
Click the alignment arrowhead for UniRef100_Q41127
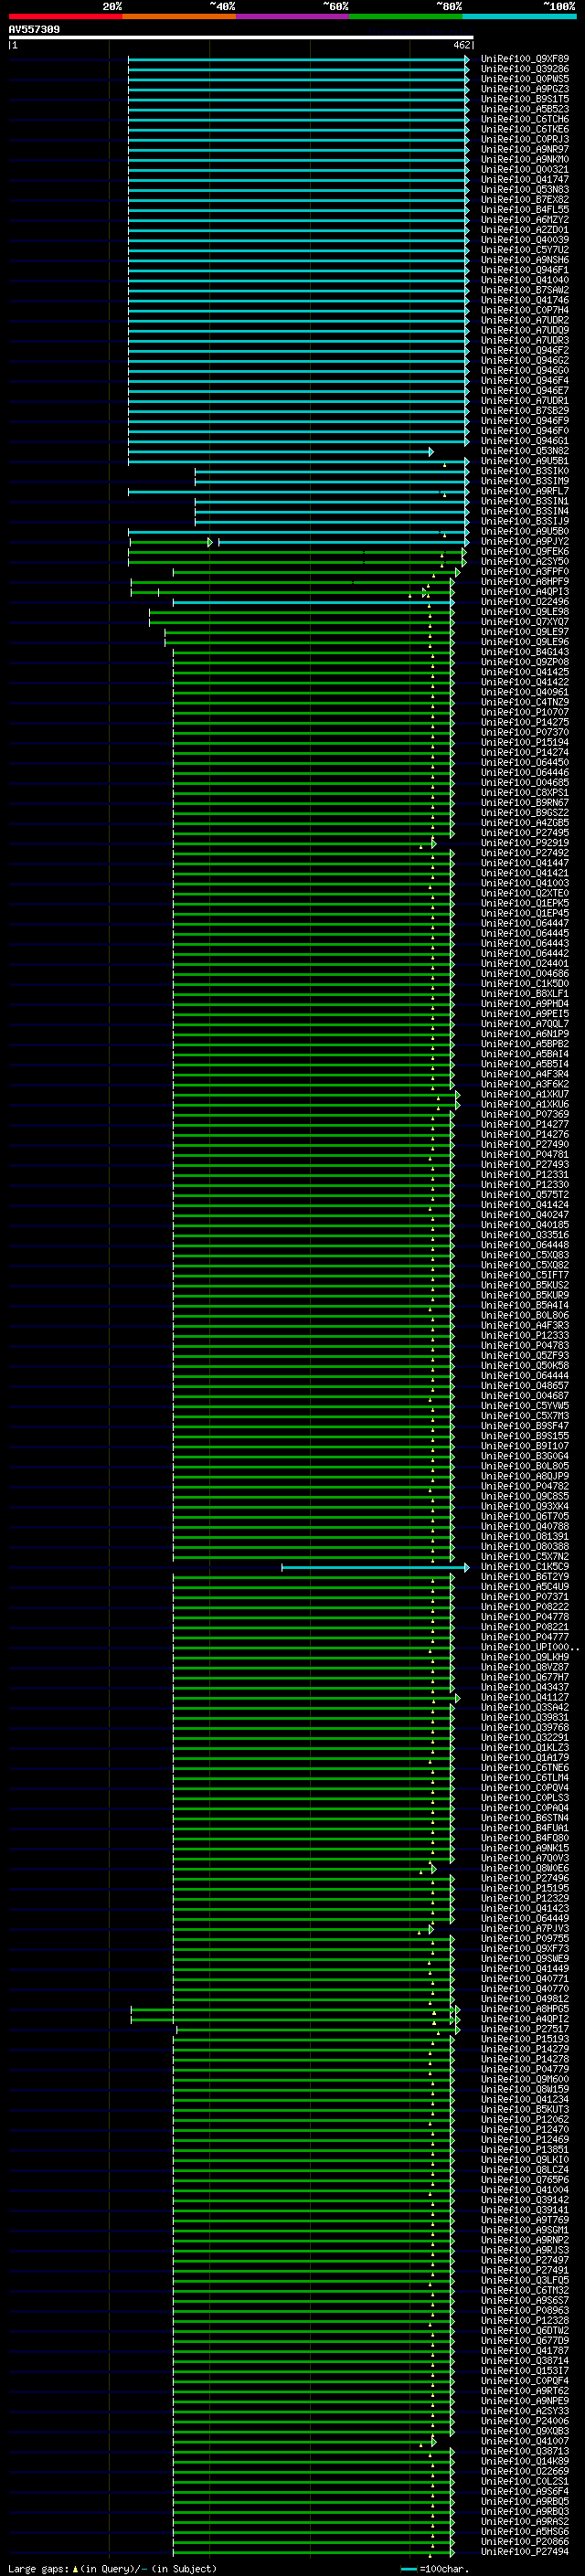(457, 1697)
